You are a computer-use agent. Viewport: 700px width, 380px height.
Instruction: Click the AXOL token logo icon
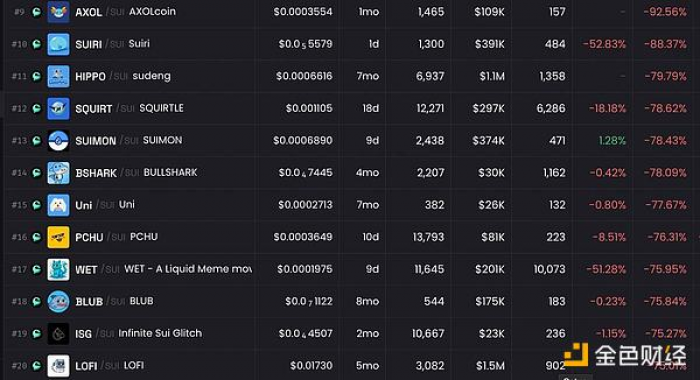click(58, 12)
